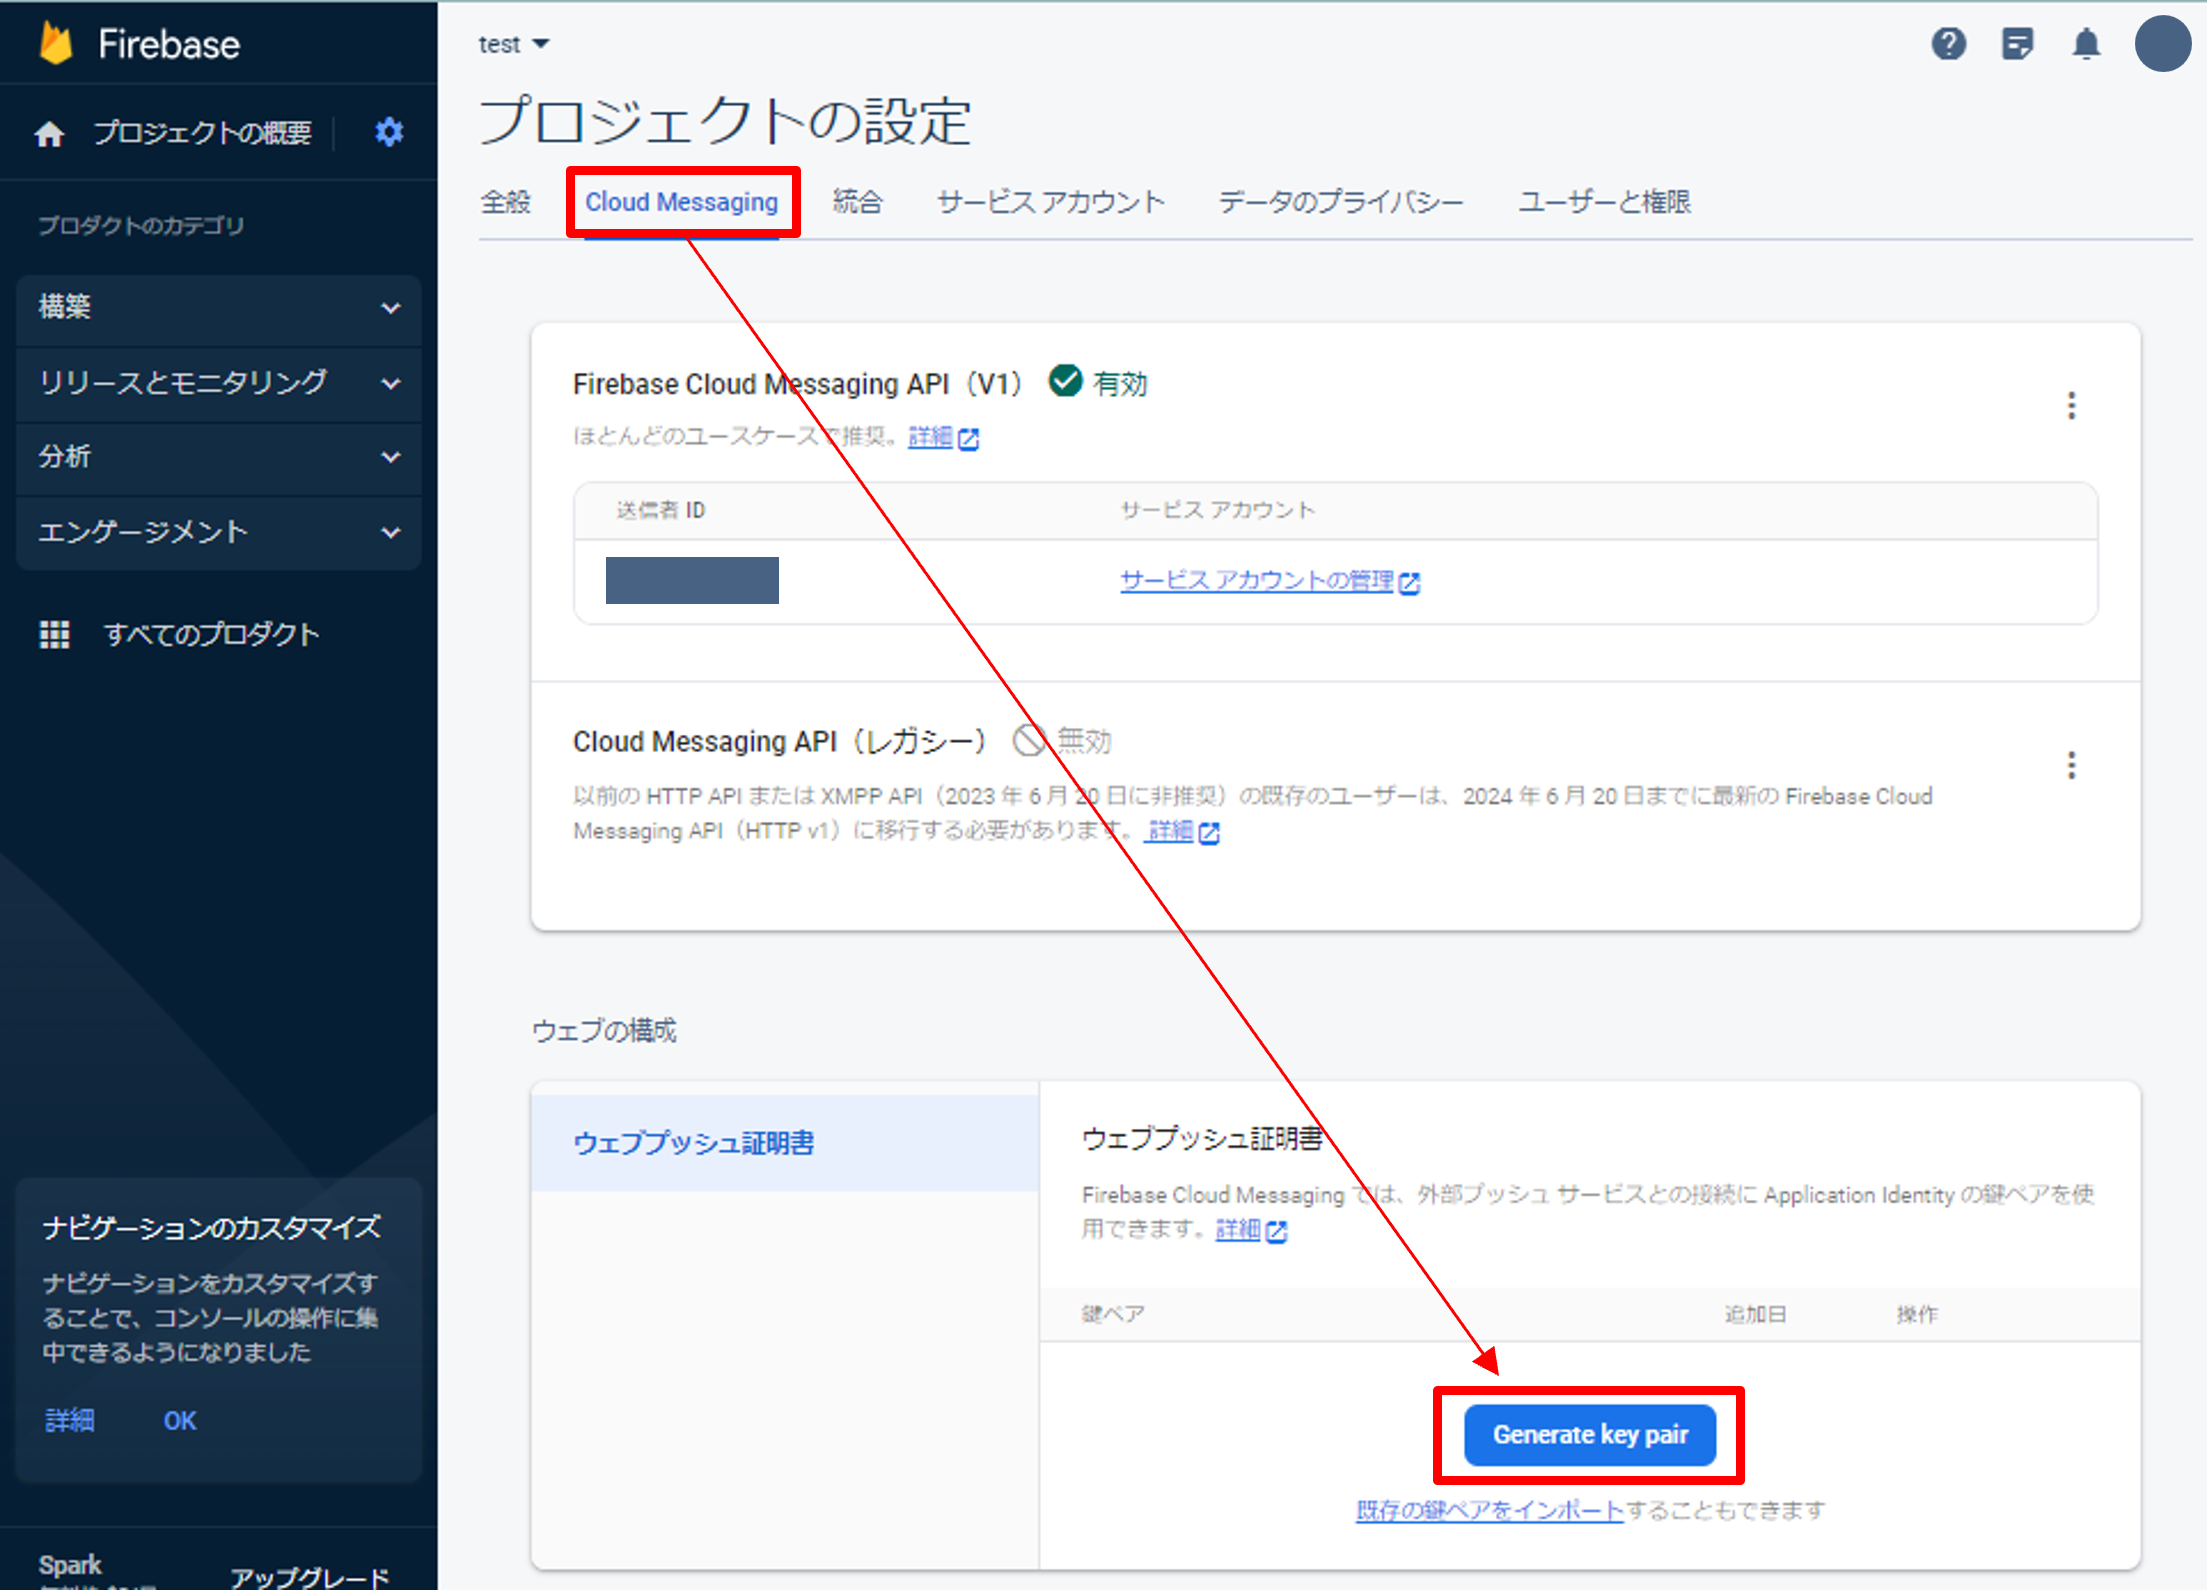The height and width of the screenshot is (1590, 2207).
Task: Open the データのプライバシー tab
Action: [x=1341, y=202]
